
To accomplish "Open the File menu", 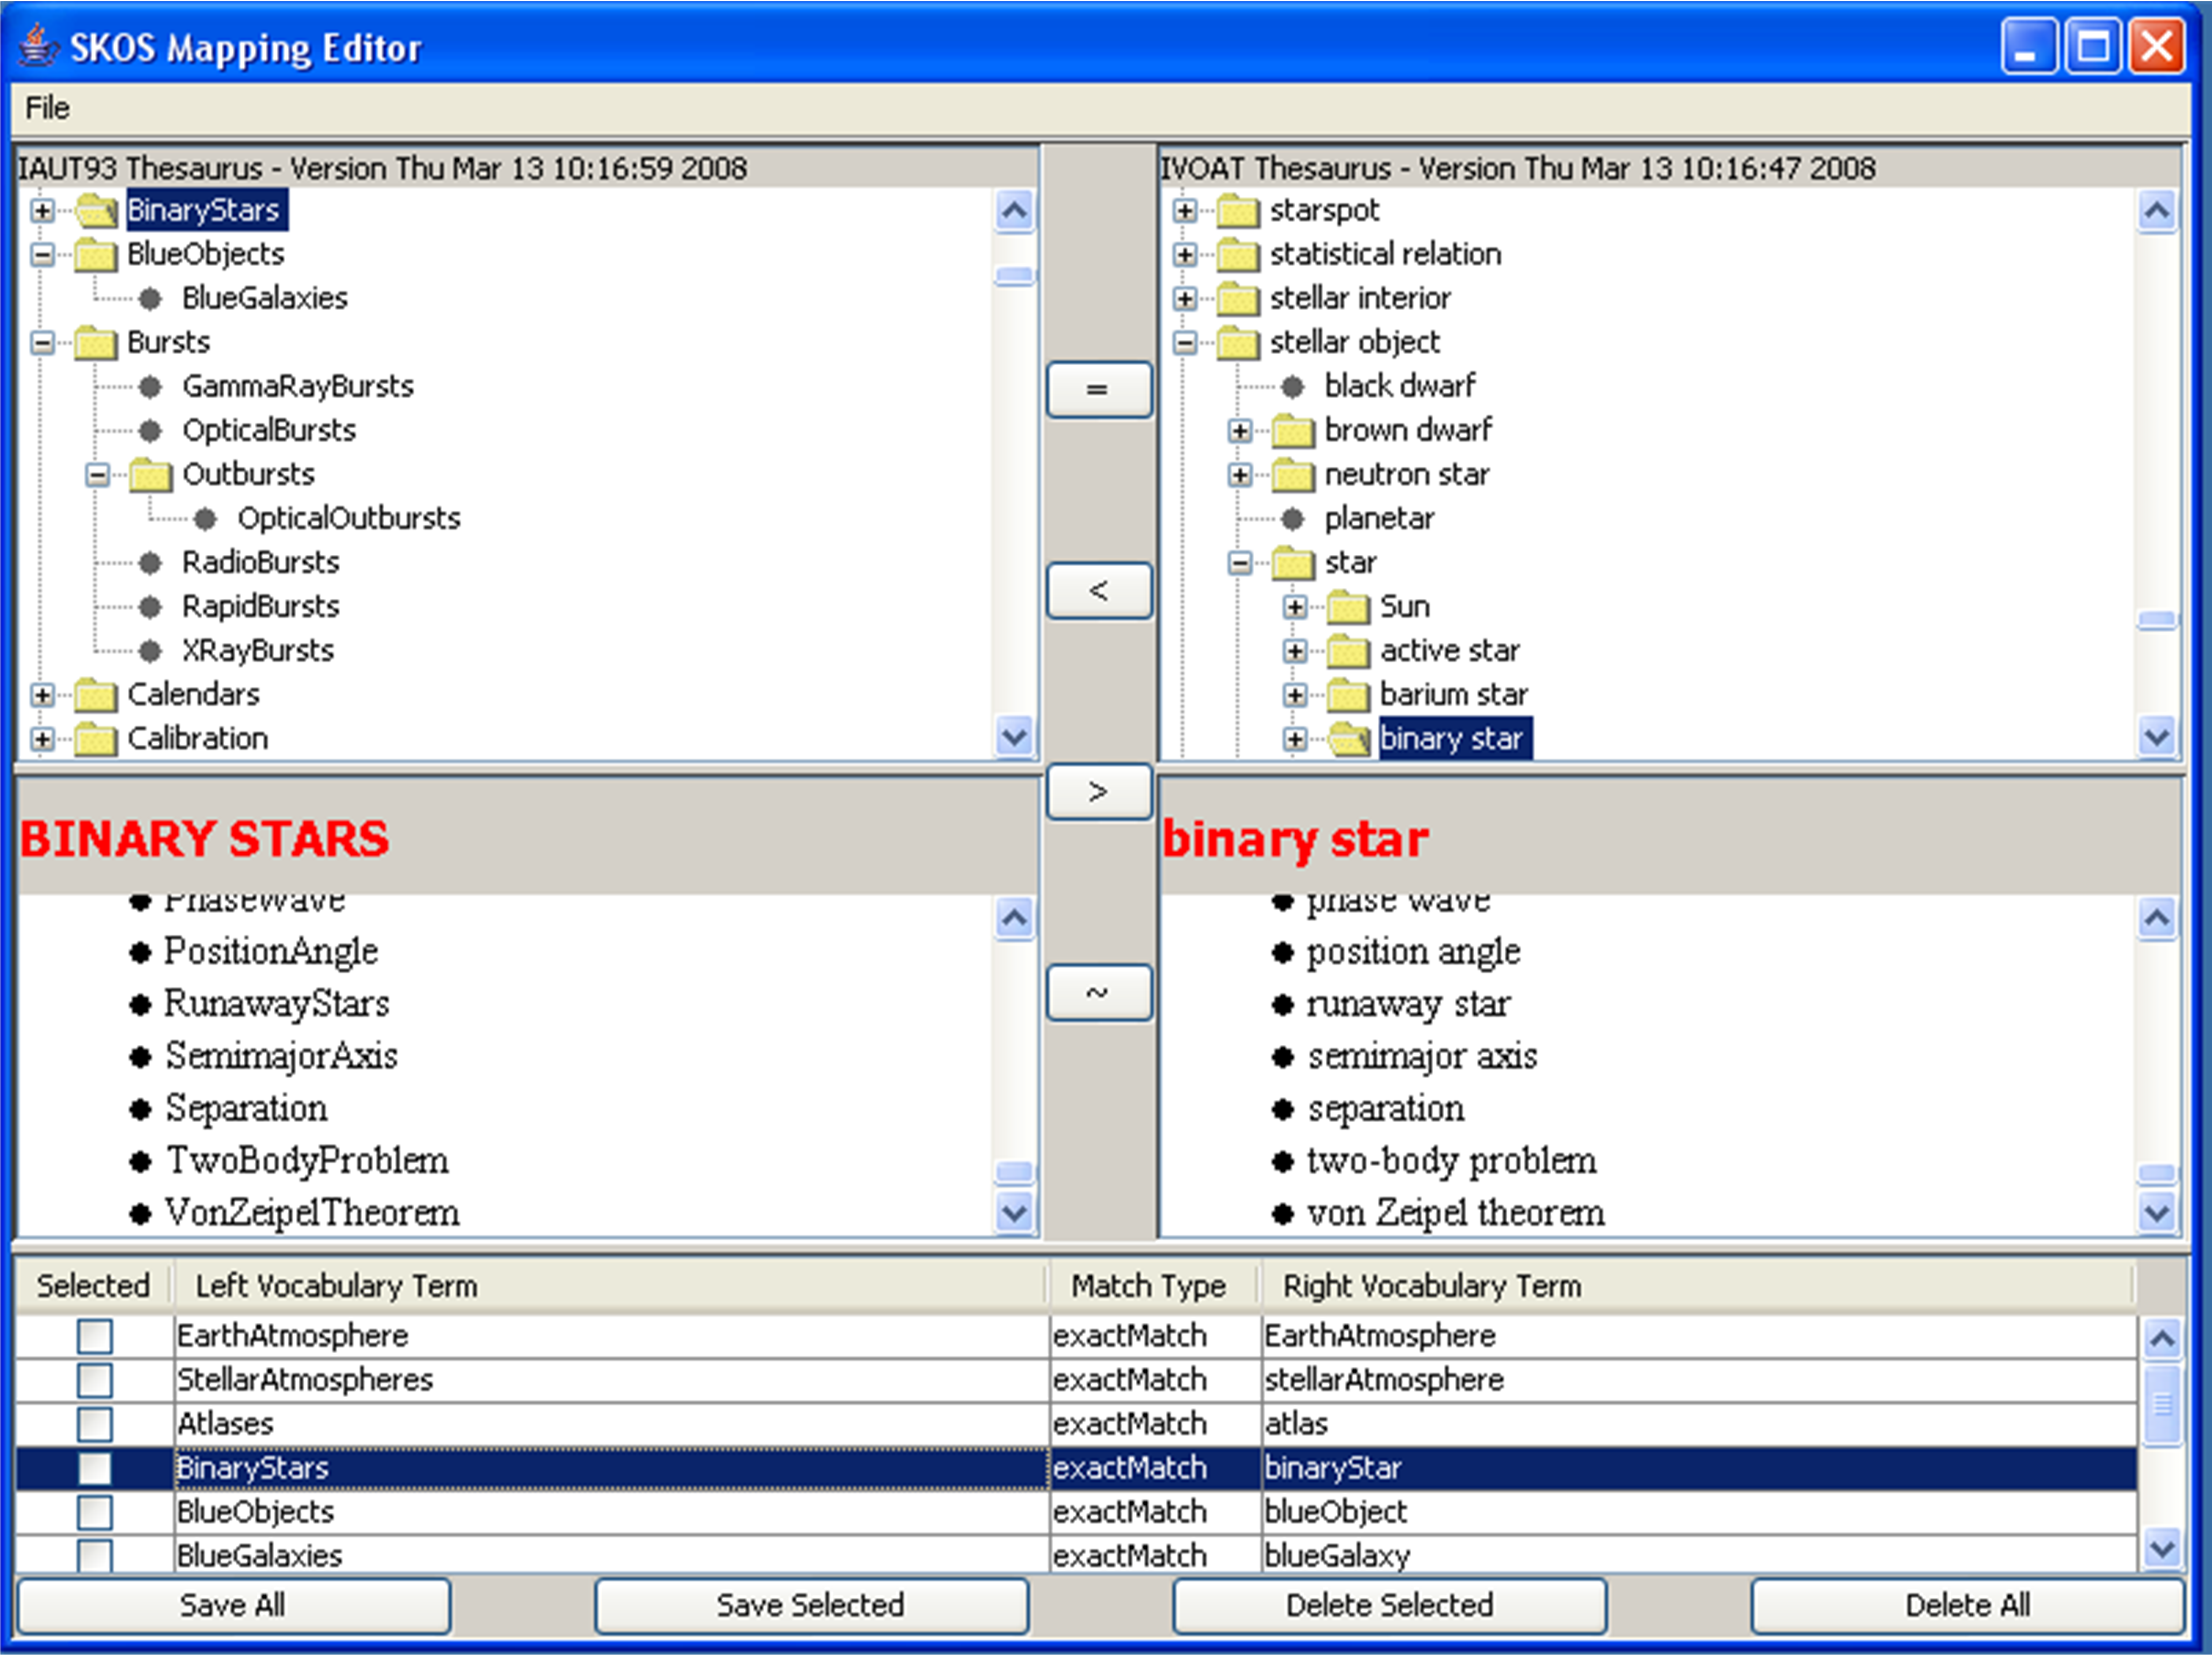I will [x=47, y=108].
